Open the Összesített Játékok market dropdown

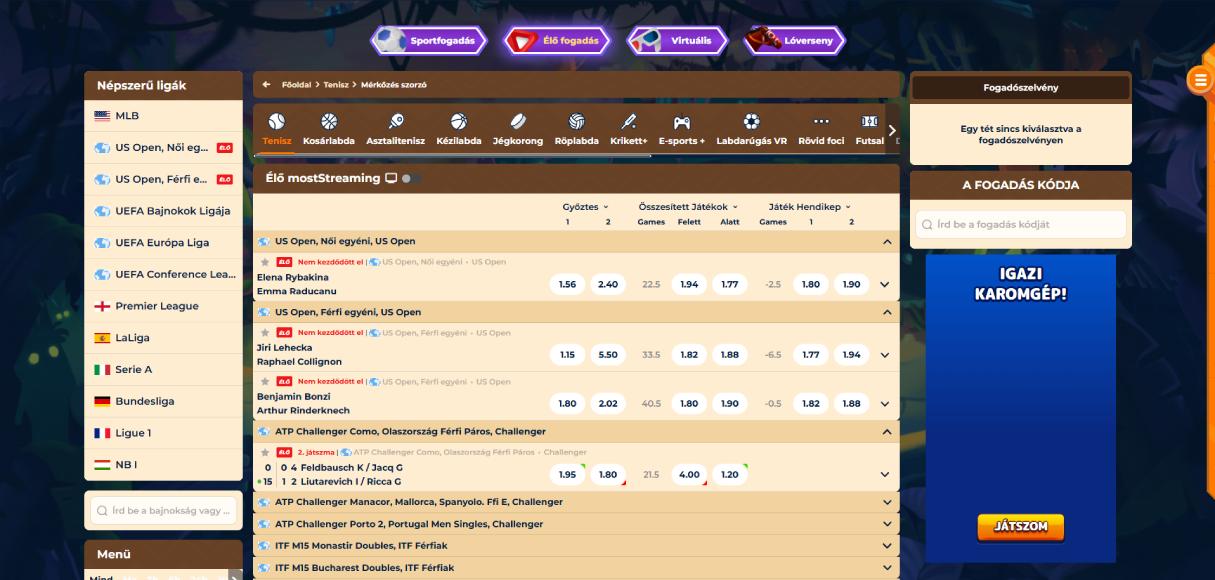pos(689,207)
